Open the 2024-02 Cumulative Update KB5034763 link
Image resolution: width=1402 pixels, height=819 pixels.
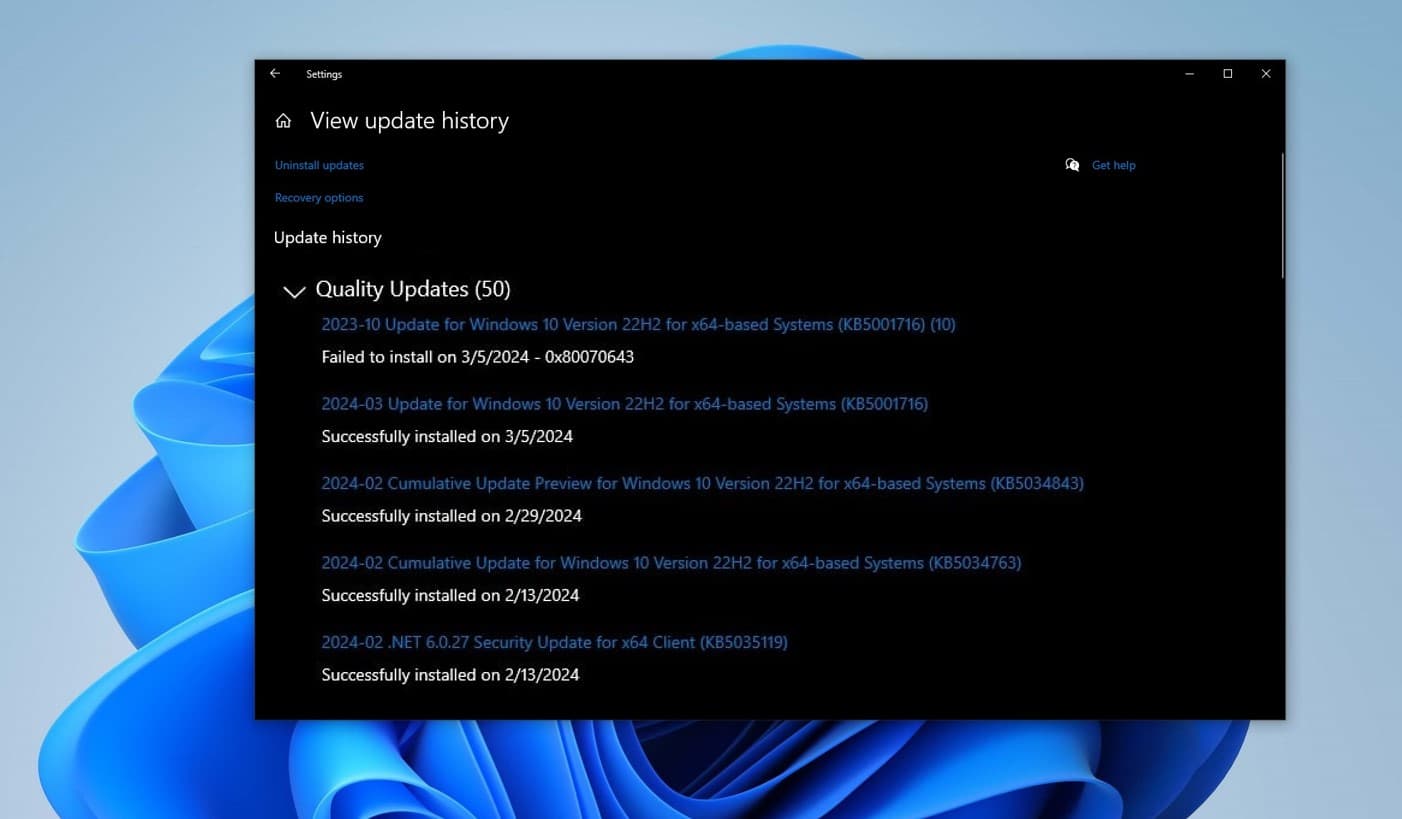(670, 562)
